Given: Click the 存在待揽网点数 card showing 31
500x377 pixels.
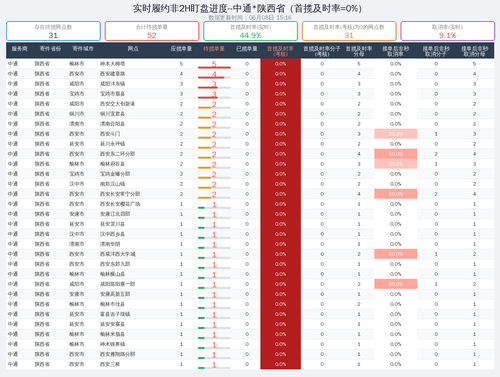Looking at the screenshot, I should 53,31.
